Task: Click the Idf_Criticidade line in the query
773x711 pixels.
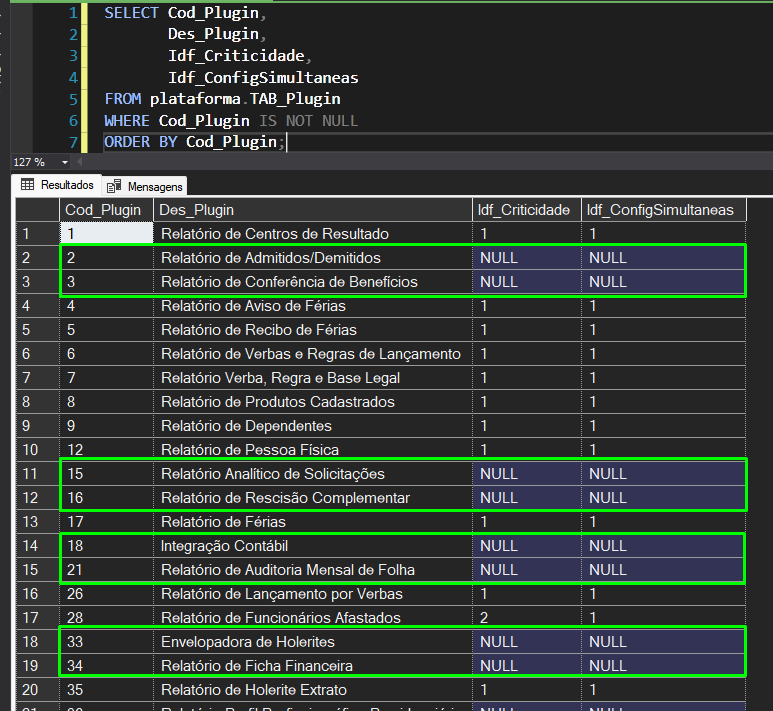Action: coord(240,56)
